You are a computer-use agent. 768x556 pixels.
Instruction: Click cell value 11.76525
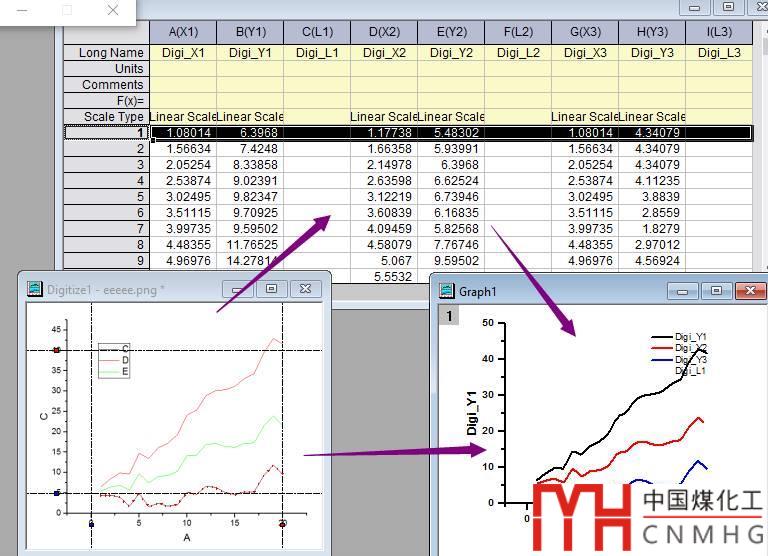point(250,245)
